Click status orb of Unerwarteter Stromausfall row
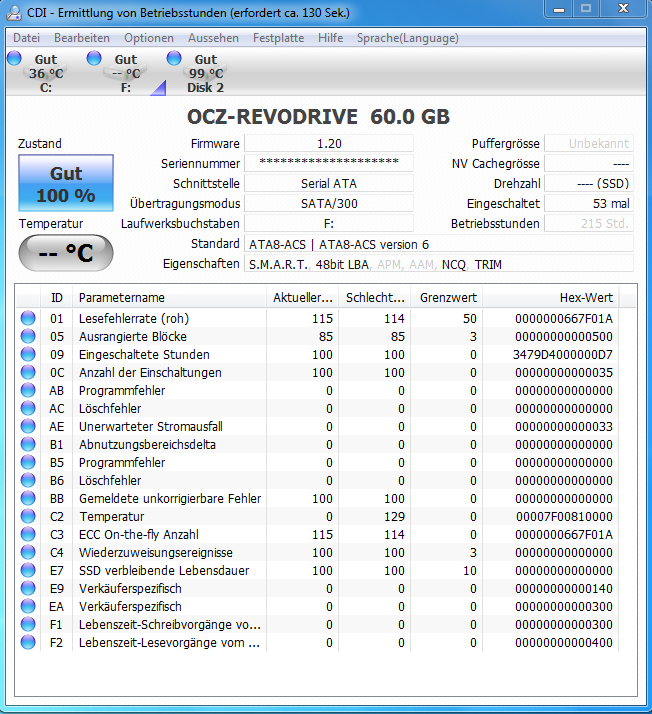The image size is (652, 714). 28,426
